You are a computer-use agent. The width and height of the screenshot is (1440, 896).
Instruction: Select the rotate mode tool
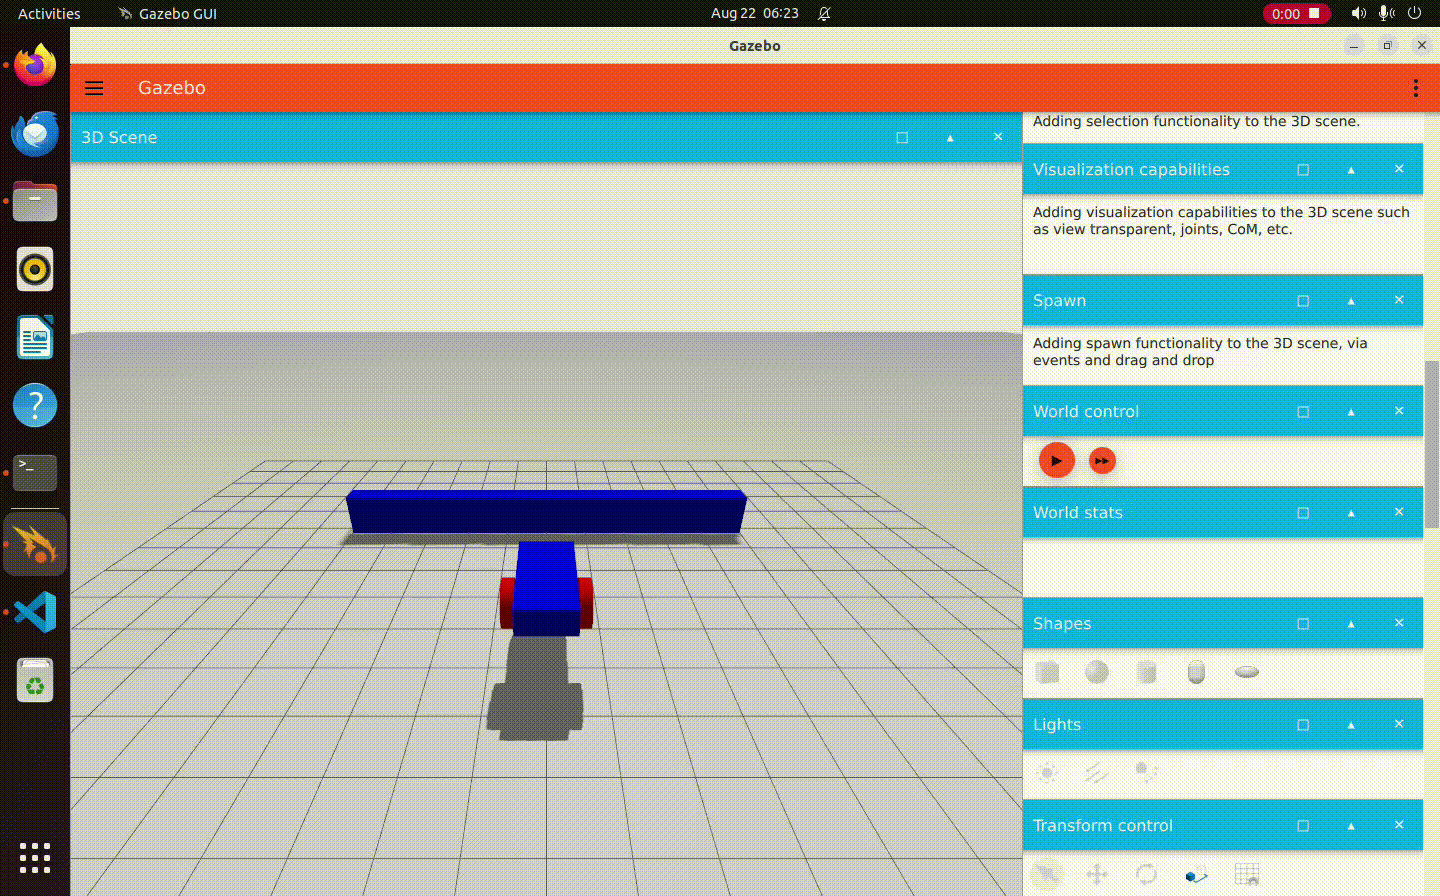click(1146, 874)
